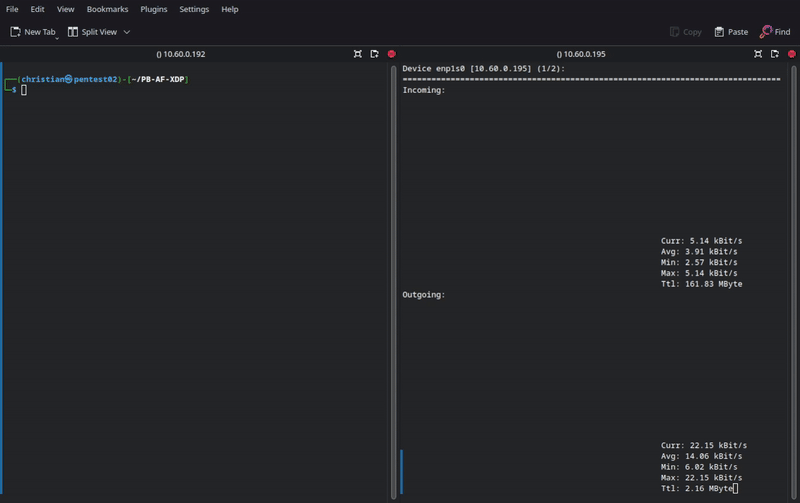Click the Paste toolbar button
Image resolution: width=800 pixels, height=503 pixels.
[731, 32]
